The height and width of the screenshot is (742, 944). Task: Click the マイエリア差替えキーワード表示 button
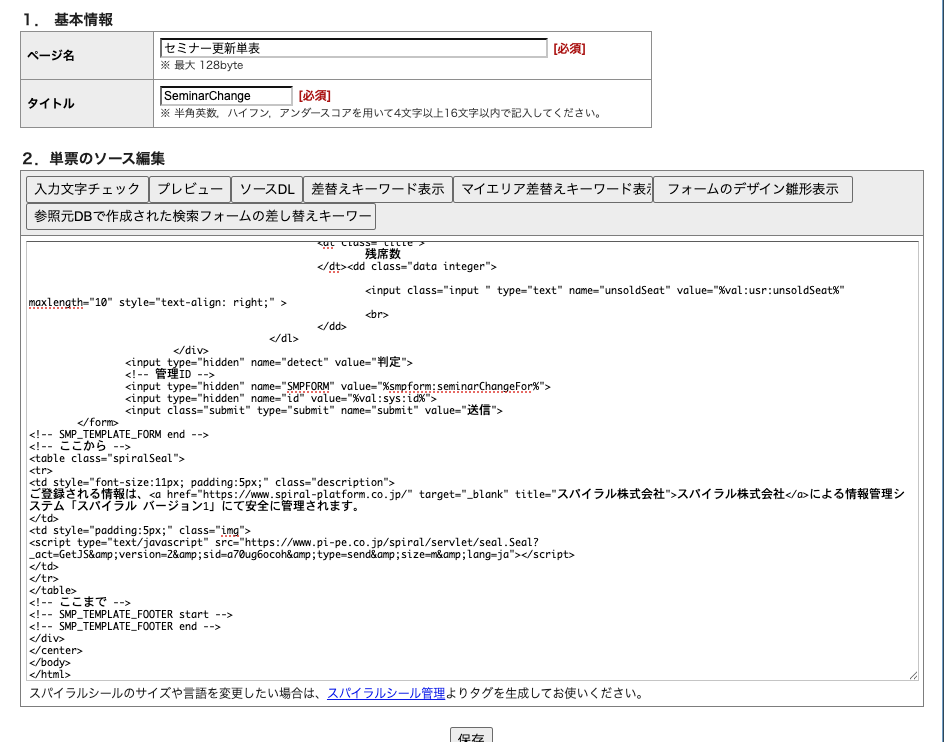pyautogui.click(x=553, y=189)
